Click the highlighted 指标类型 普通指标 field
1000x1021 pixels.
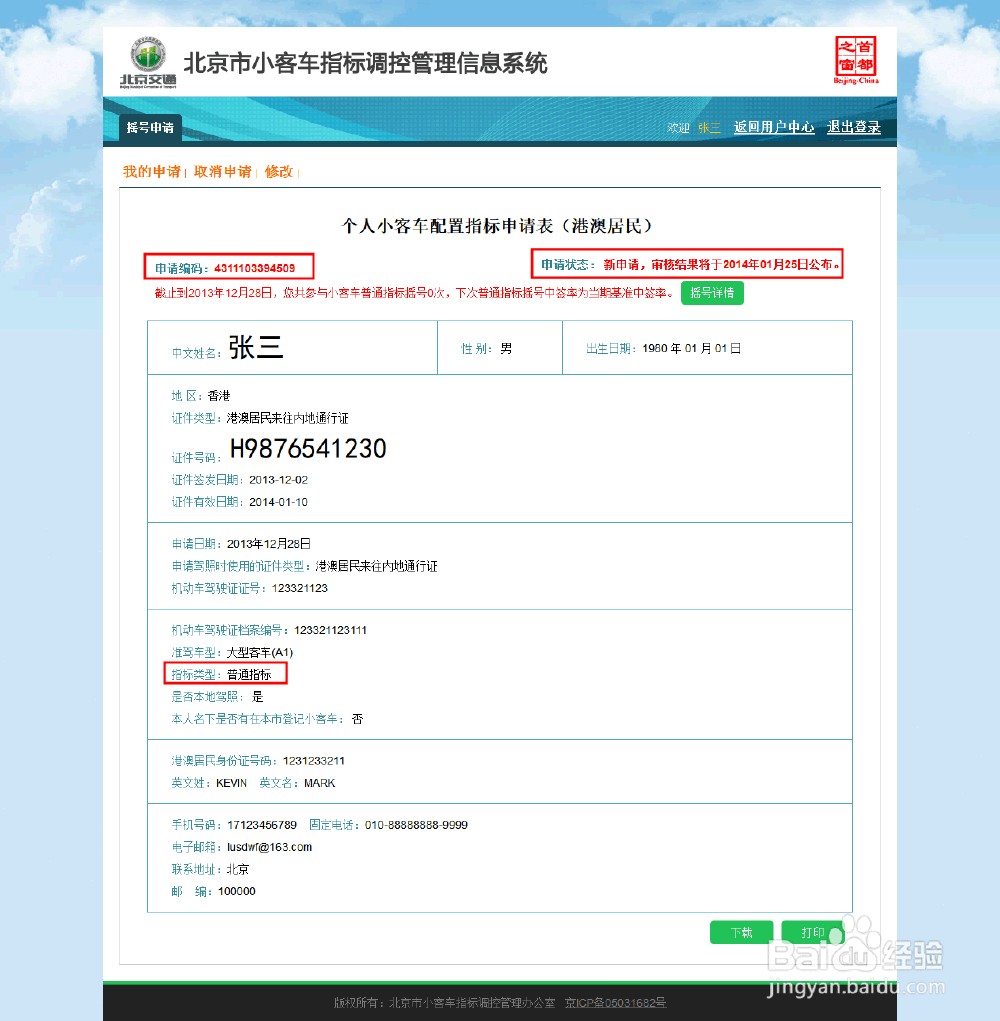(x=225, y=673)
